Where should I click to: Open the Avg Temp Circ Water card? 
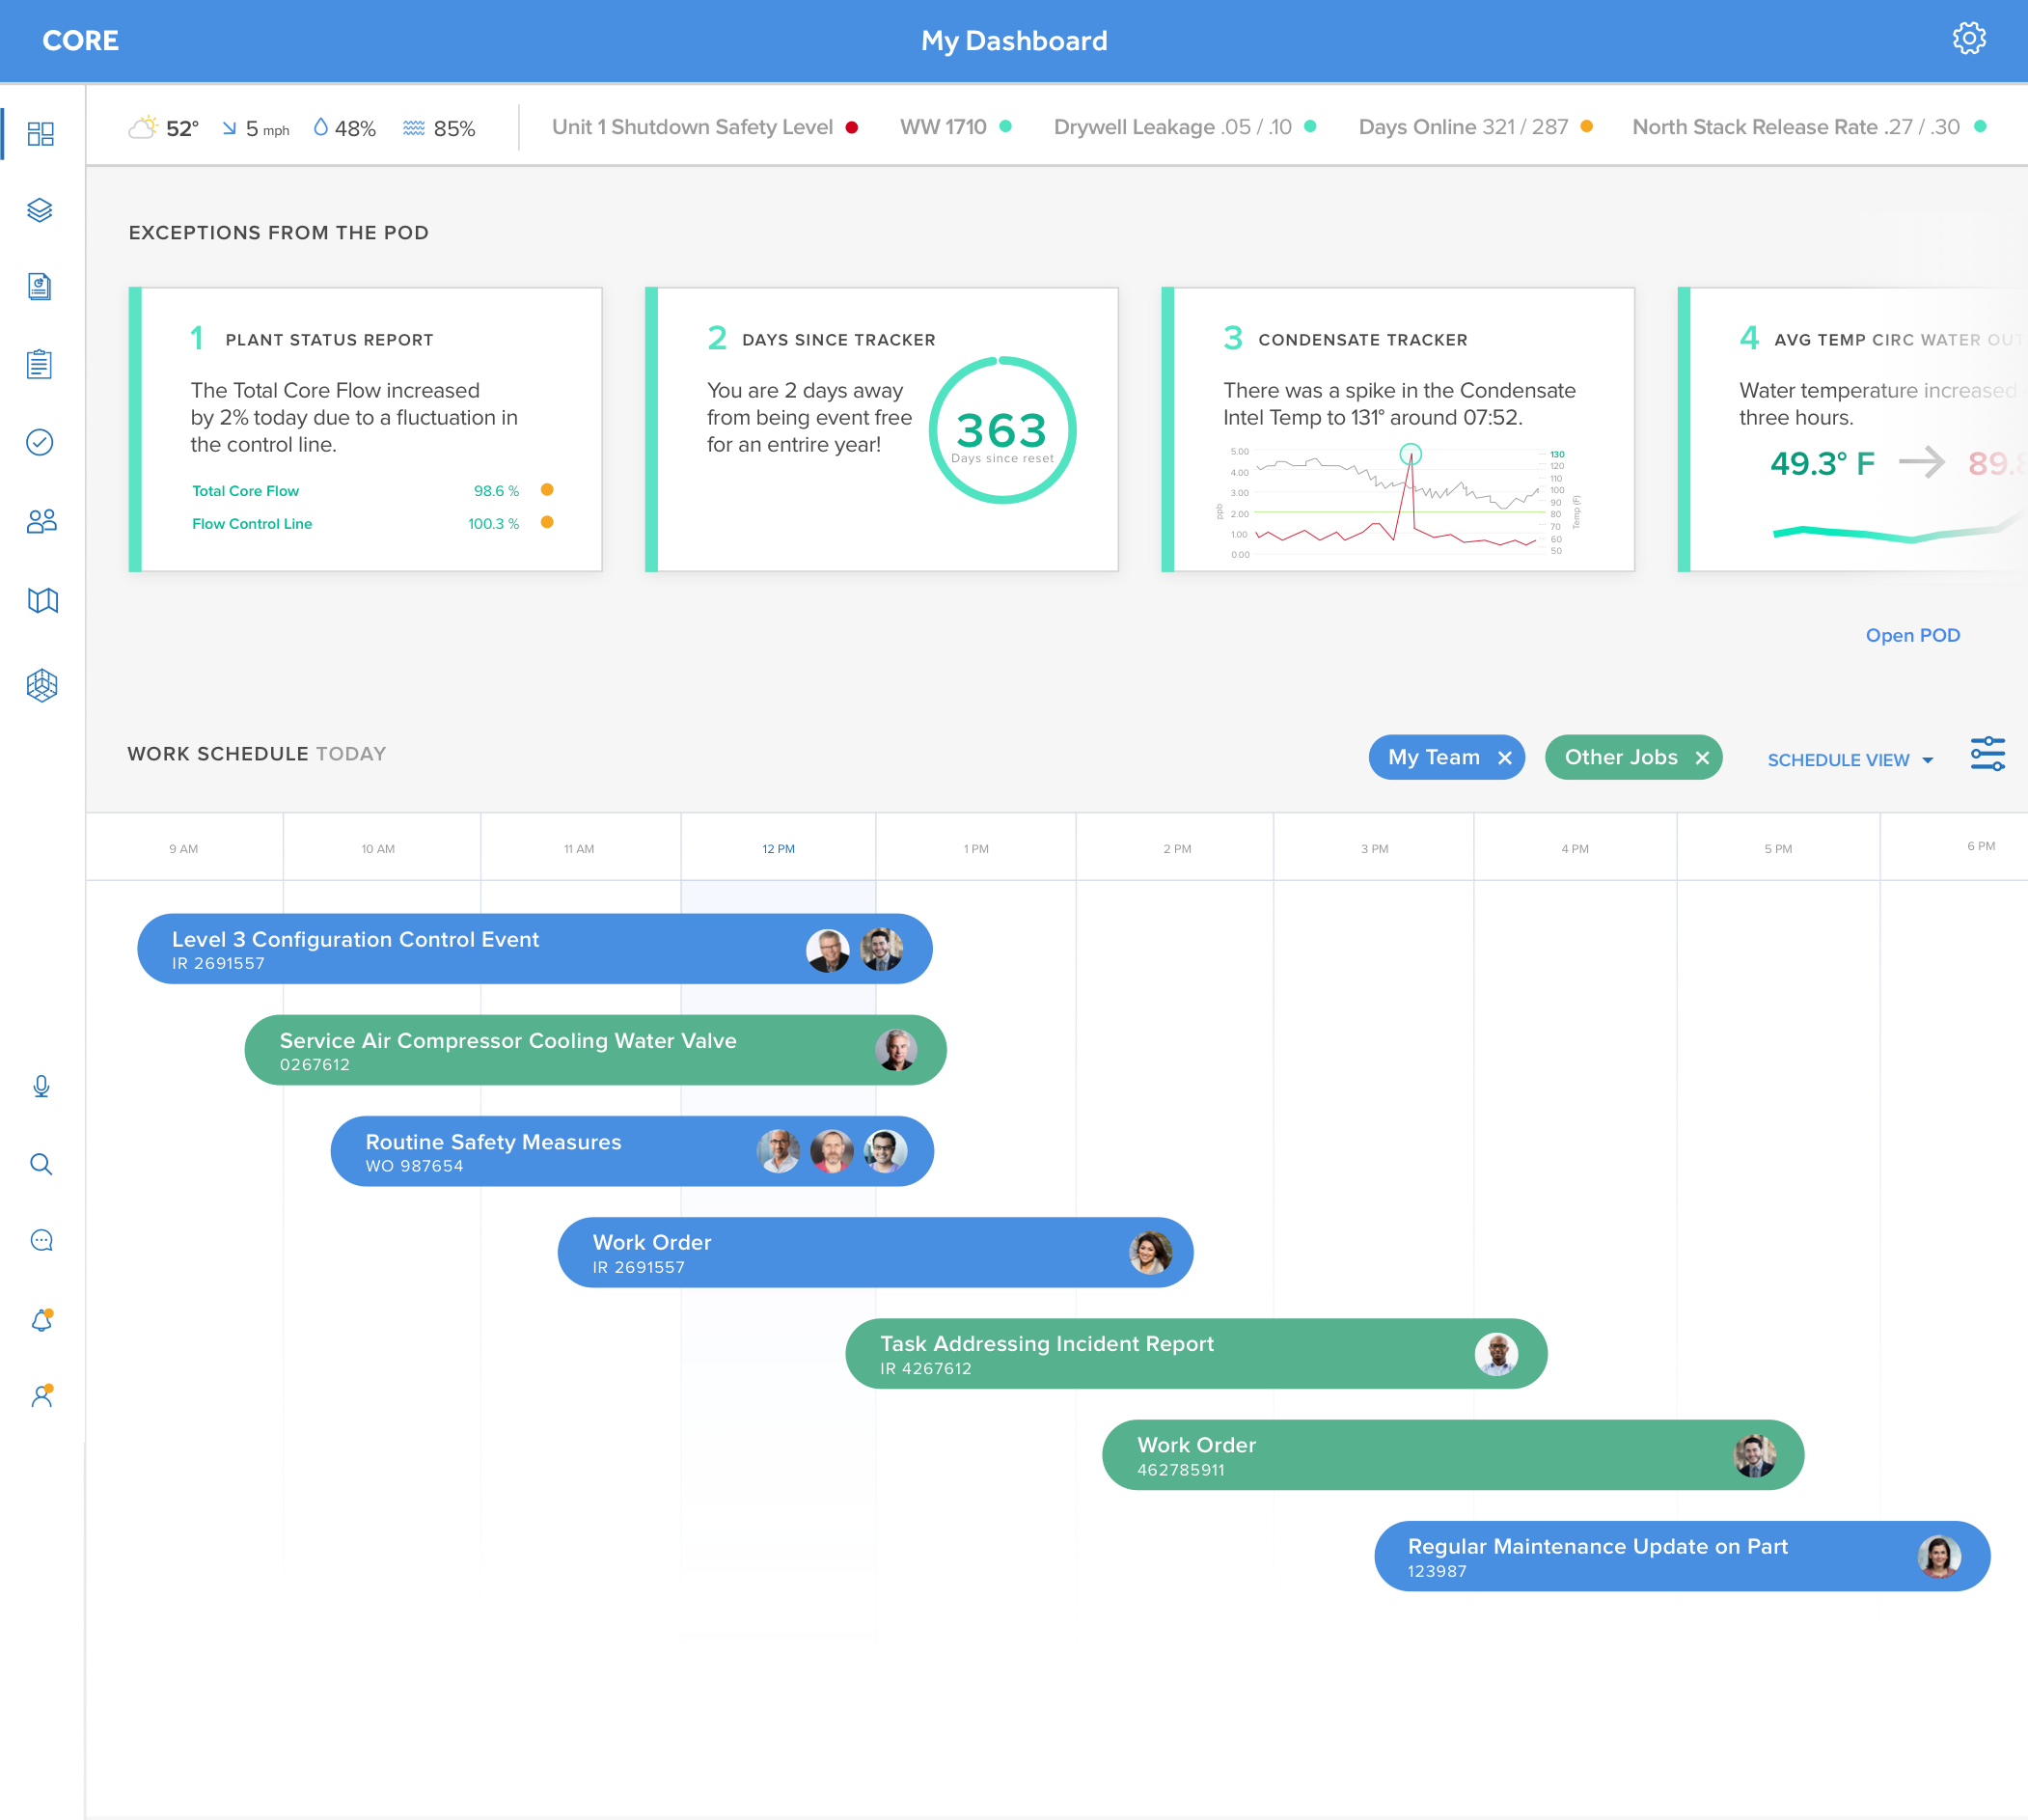coord(1852,429)
